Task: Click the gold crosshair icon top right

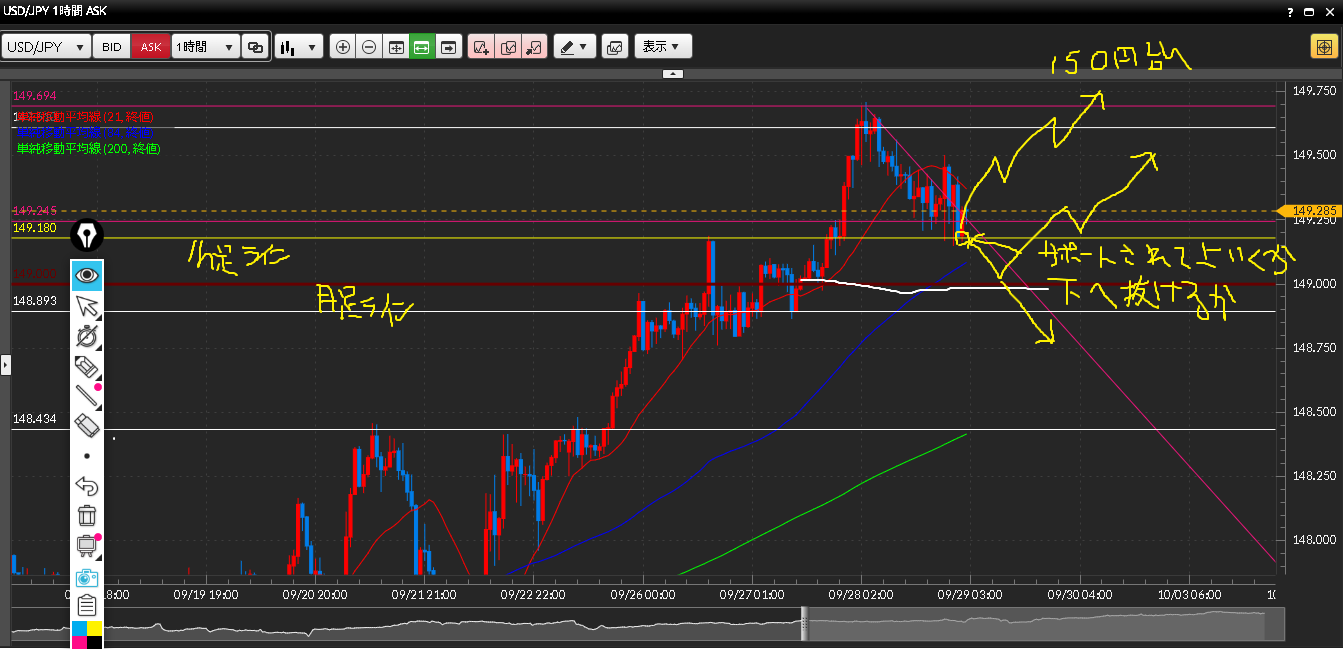Action: pyautogui.click(x=1322, y=47)
